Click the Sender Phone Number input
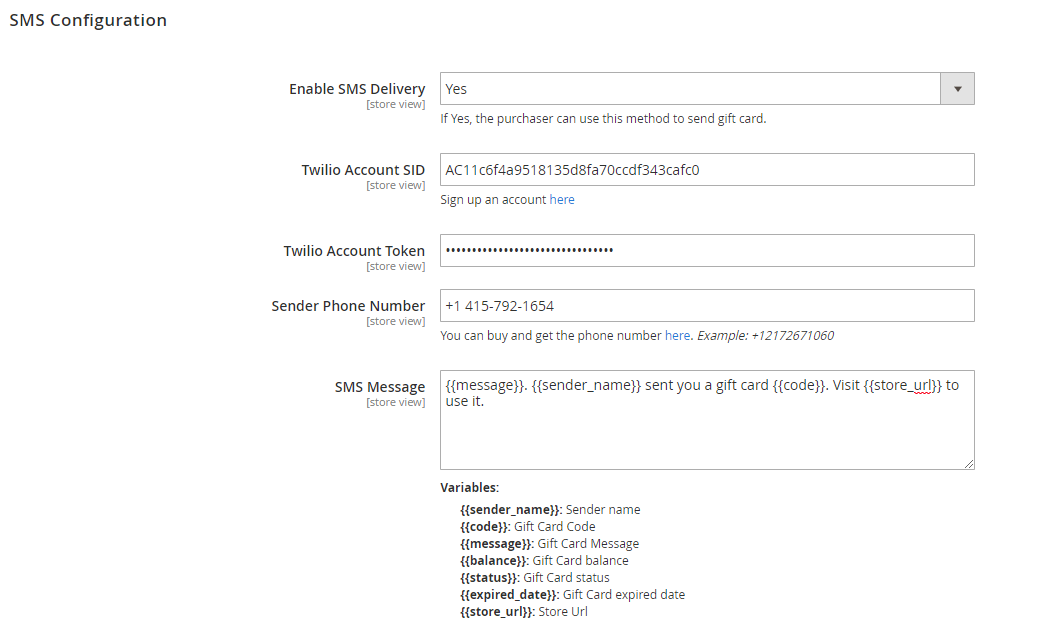The height and width of the screenshot is (636, 1064). point(707,305)
